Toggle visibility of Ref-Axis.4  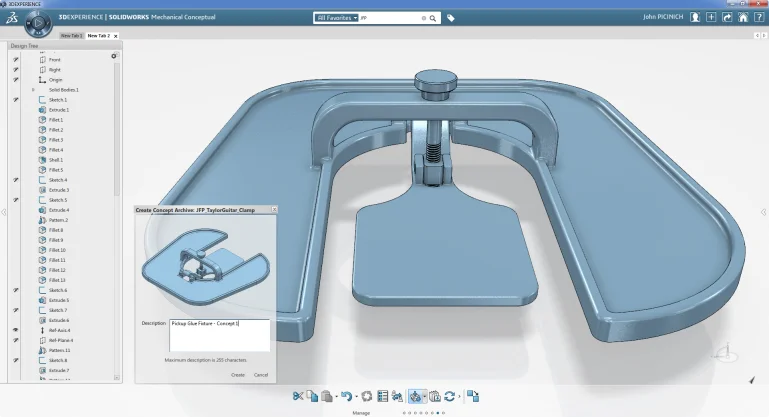tap(15, 330)
